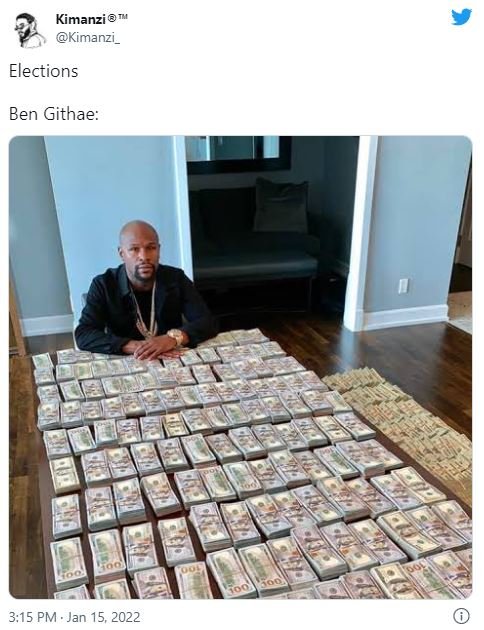Open Kimanzi's profile avatar
This screenshot has height=630, width=484.
tap(31, 31)
